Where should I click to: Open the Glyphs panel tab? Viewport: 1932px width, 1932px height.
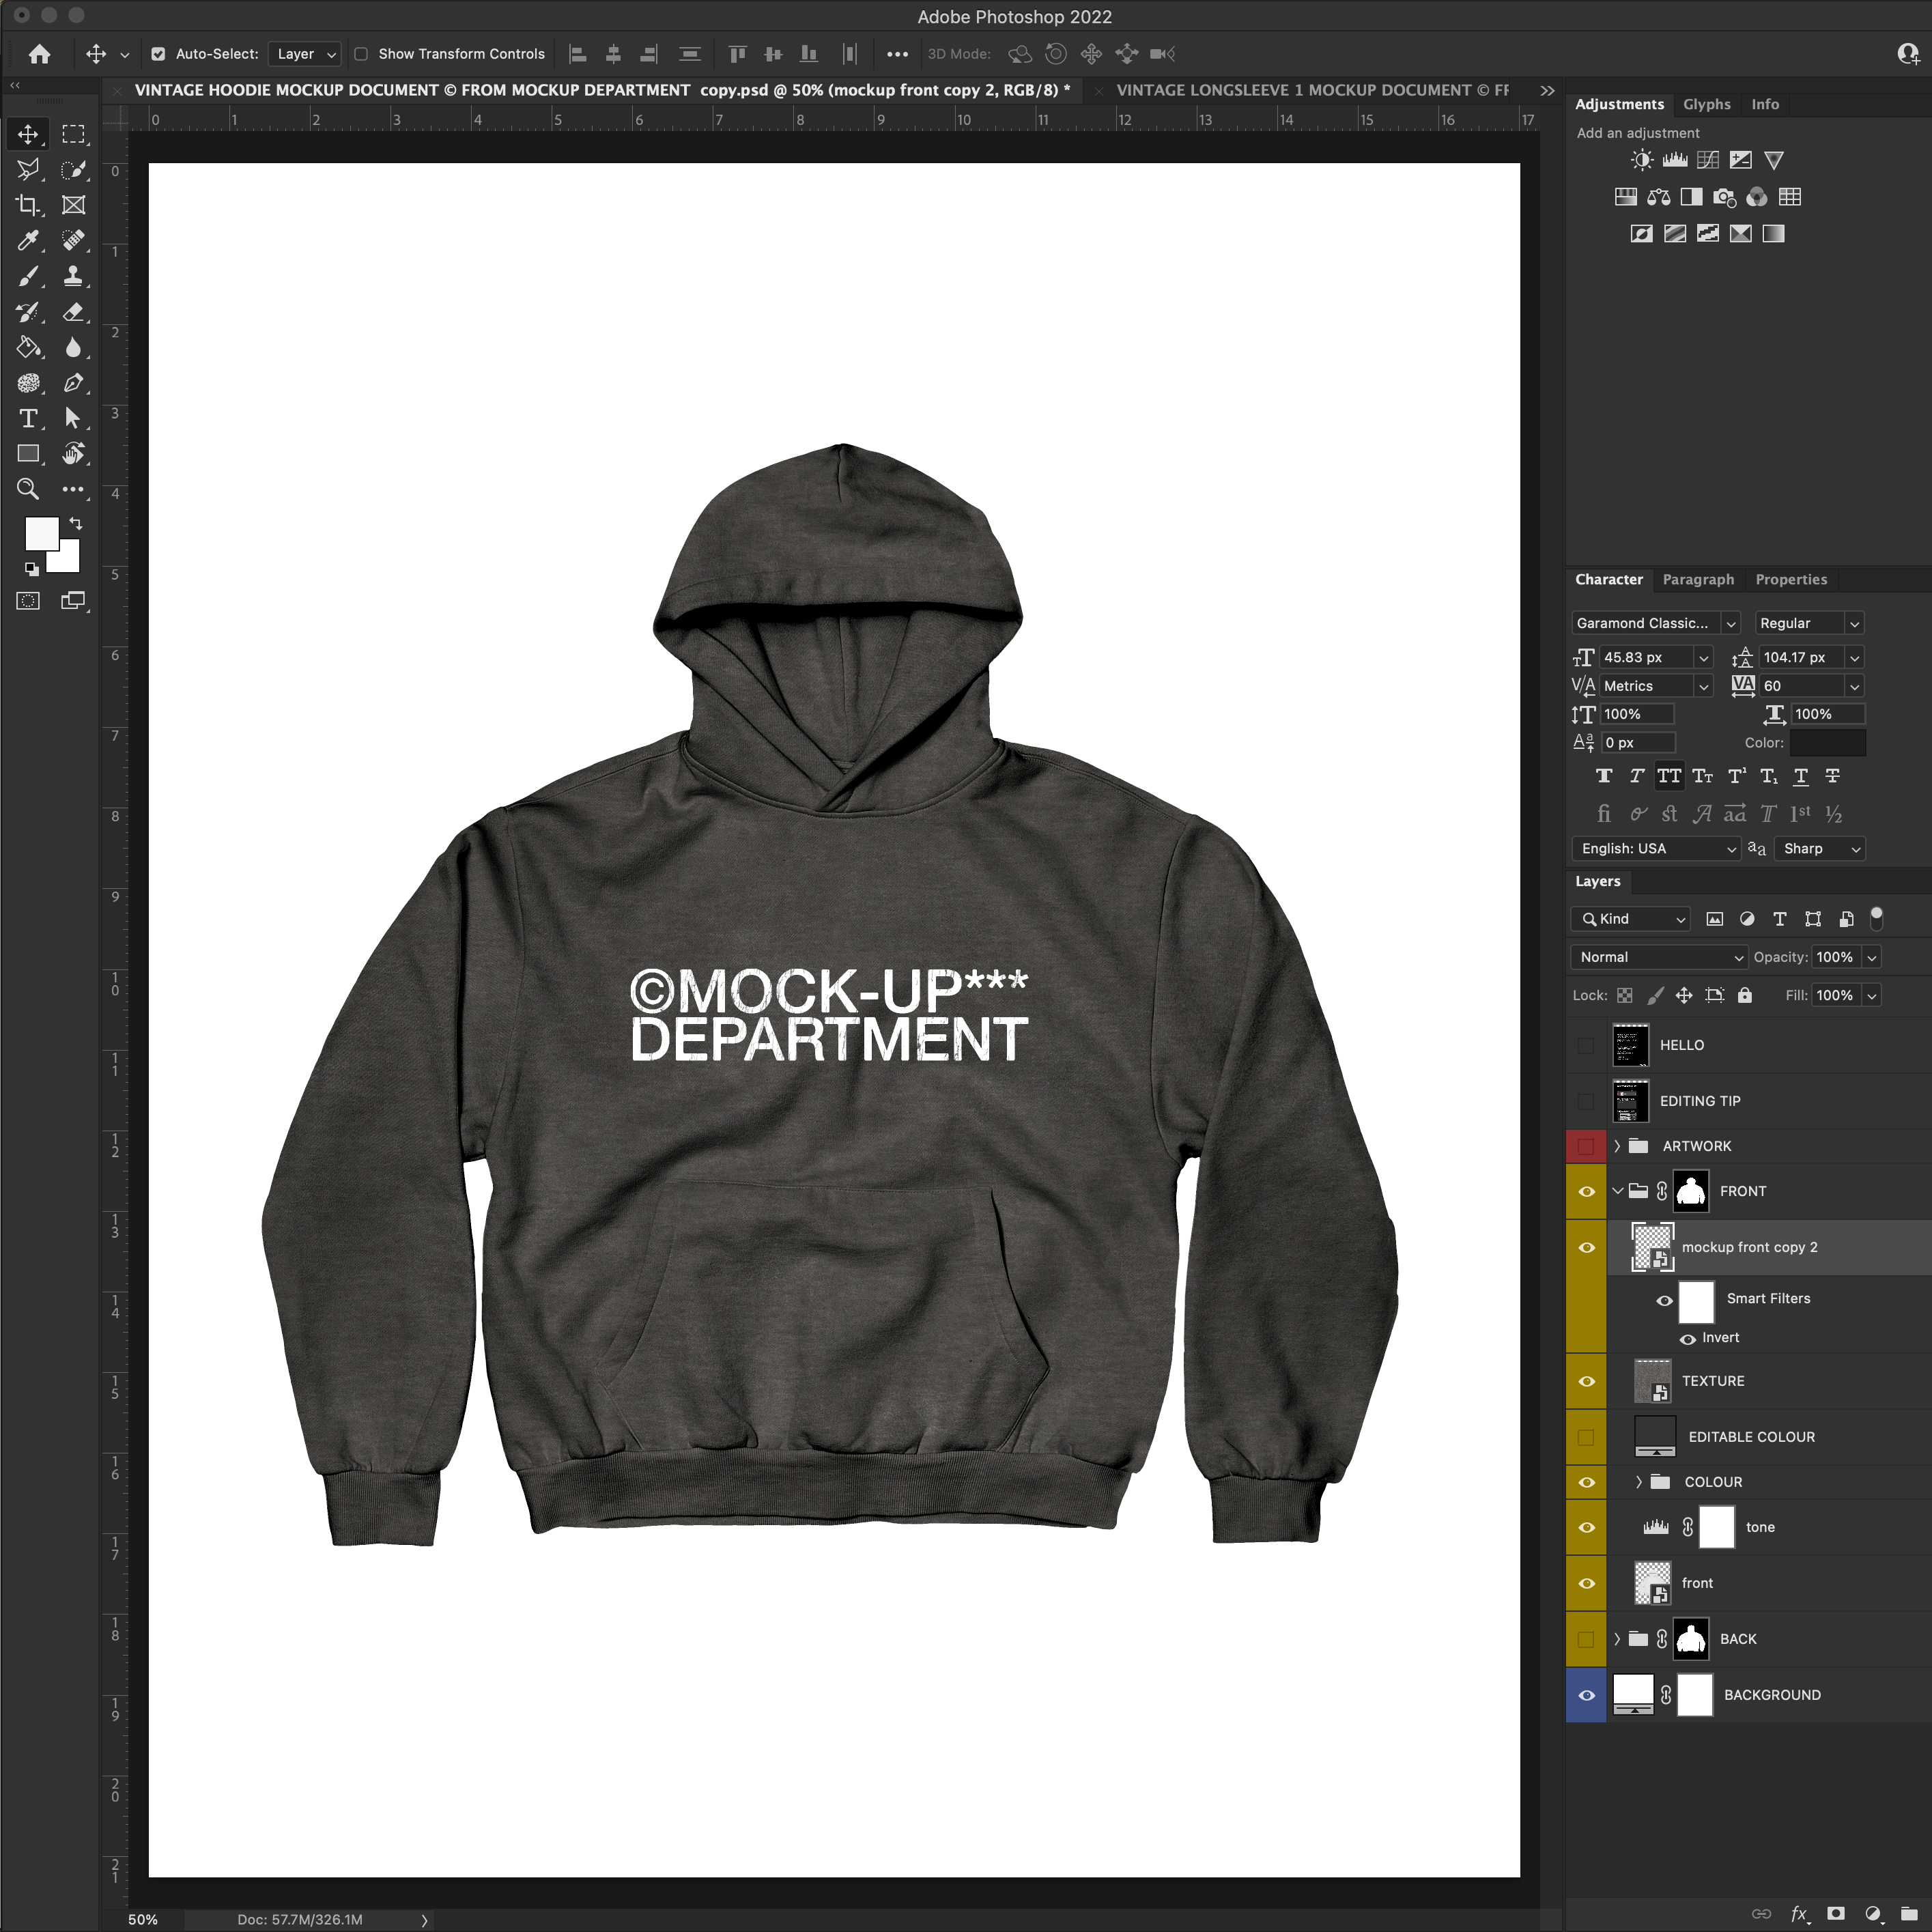(1706, 104)
